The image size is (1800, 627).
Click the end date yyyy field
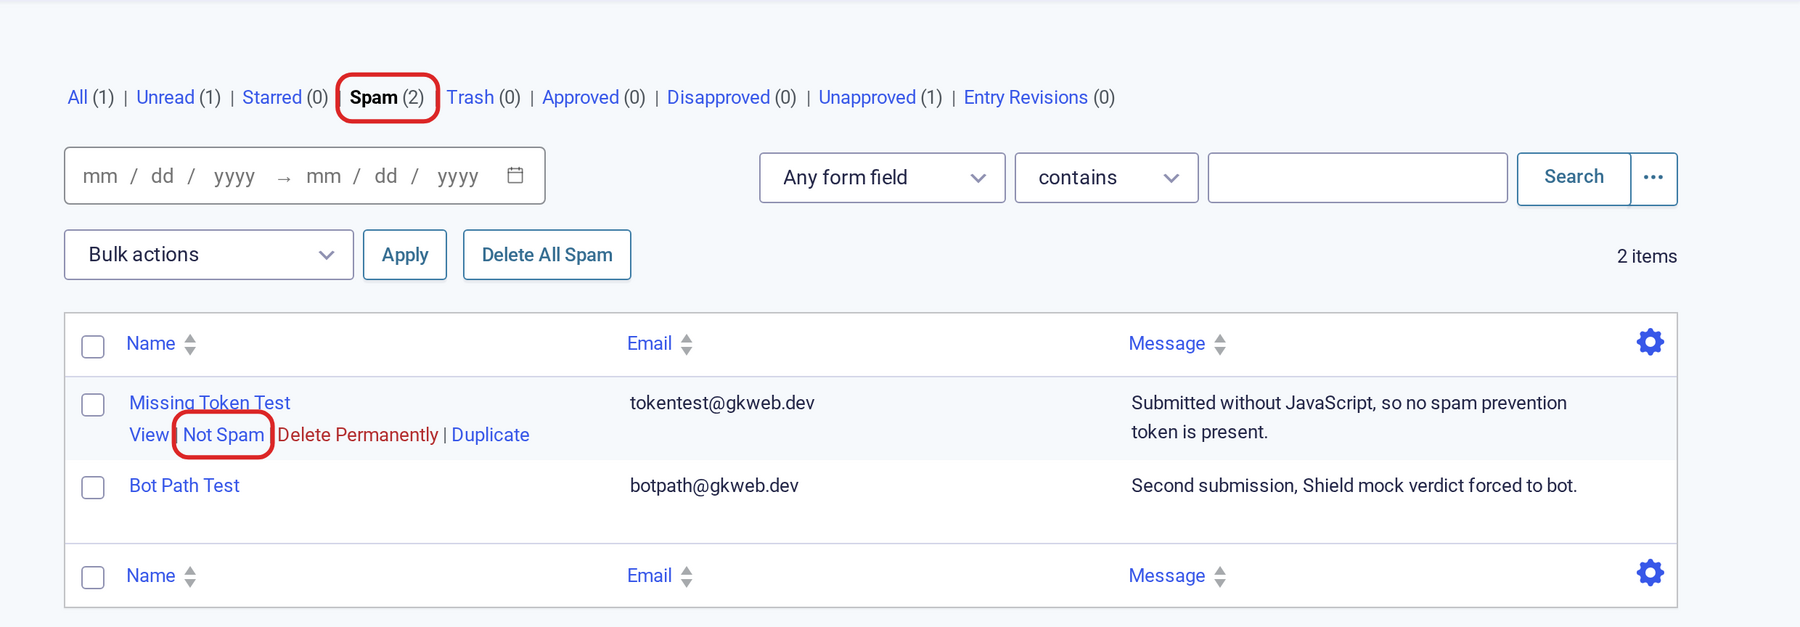(x=458, y=176)
